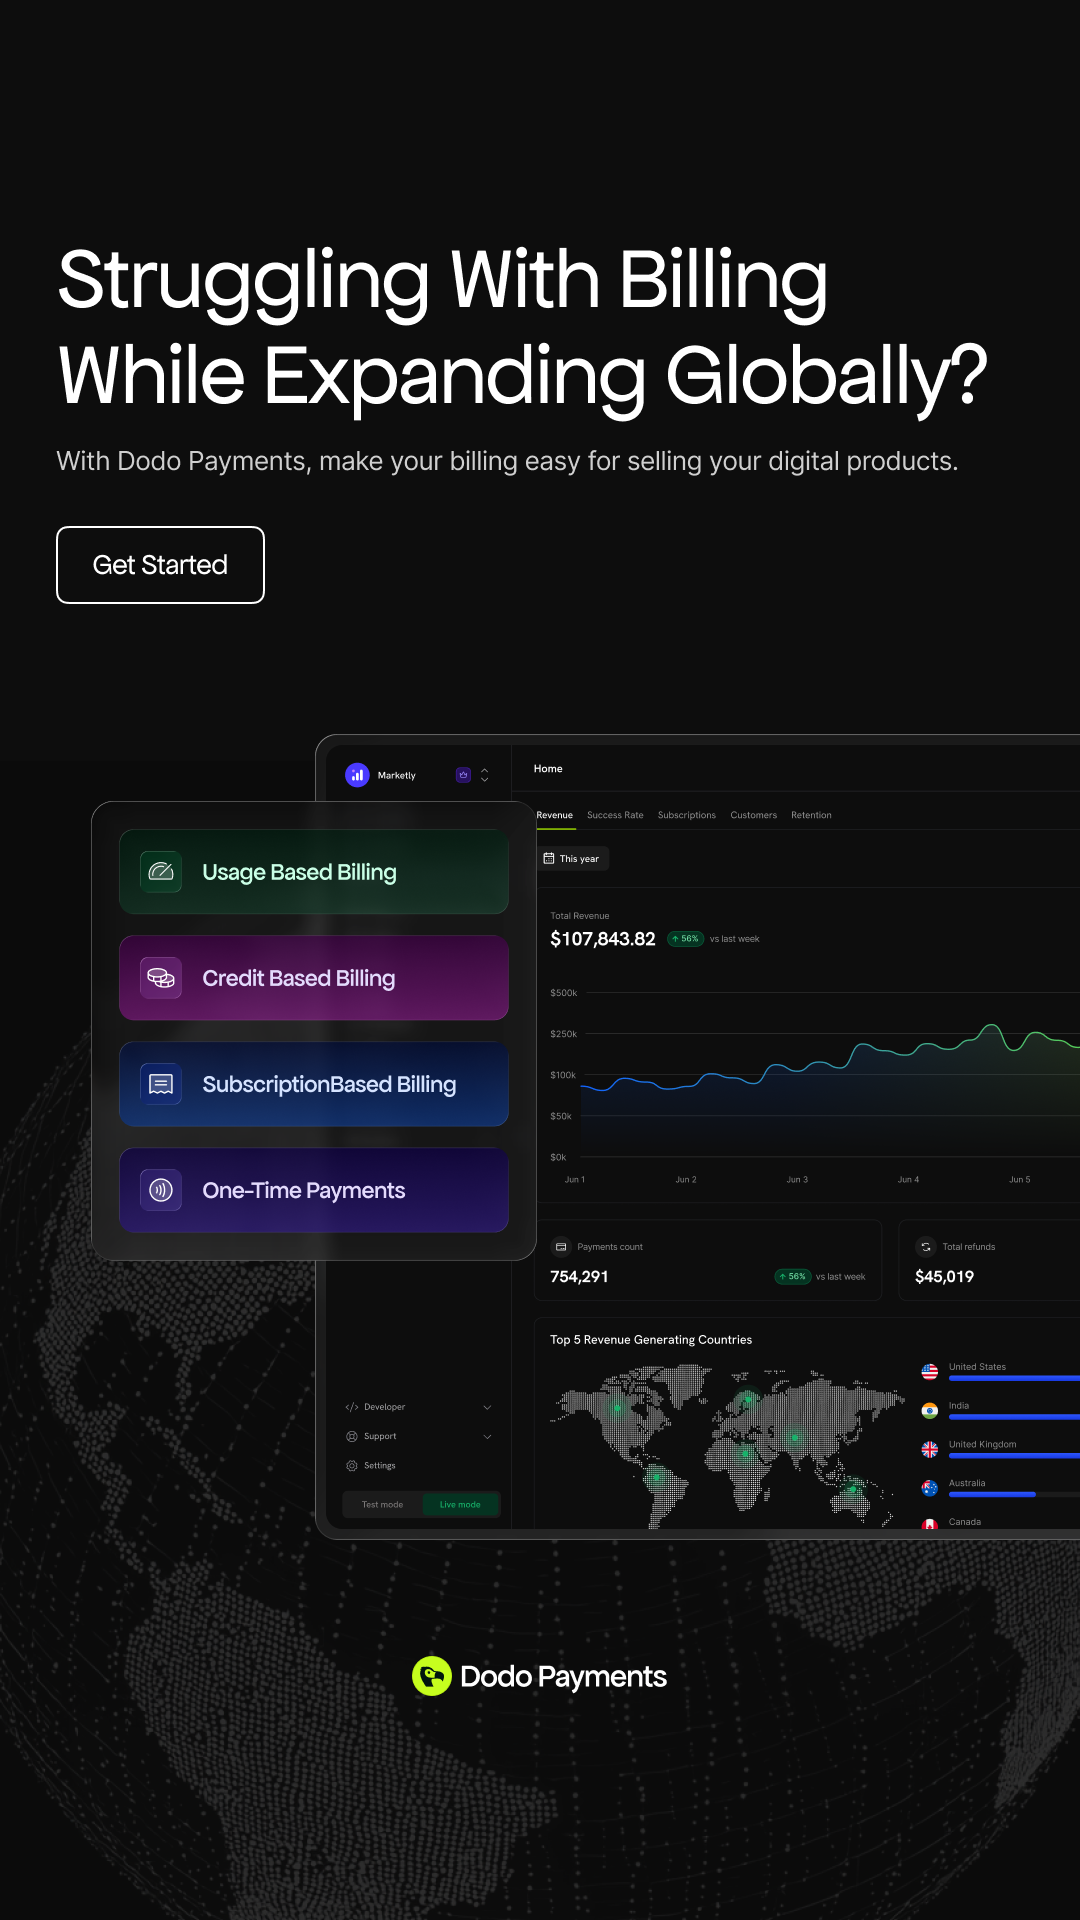Click the $500k chart axis label
The height and width of the screenshot is (1920, 1080).
click(x=564, y=993)
